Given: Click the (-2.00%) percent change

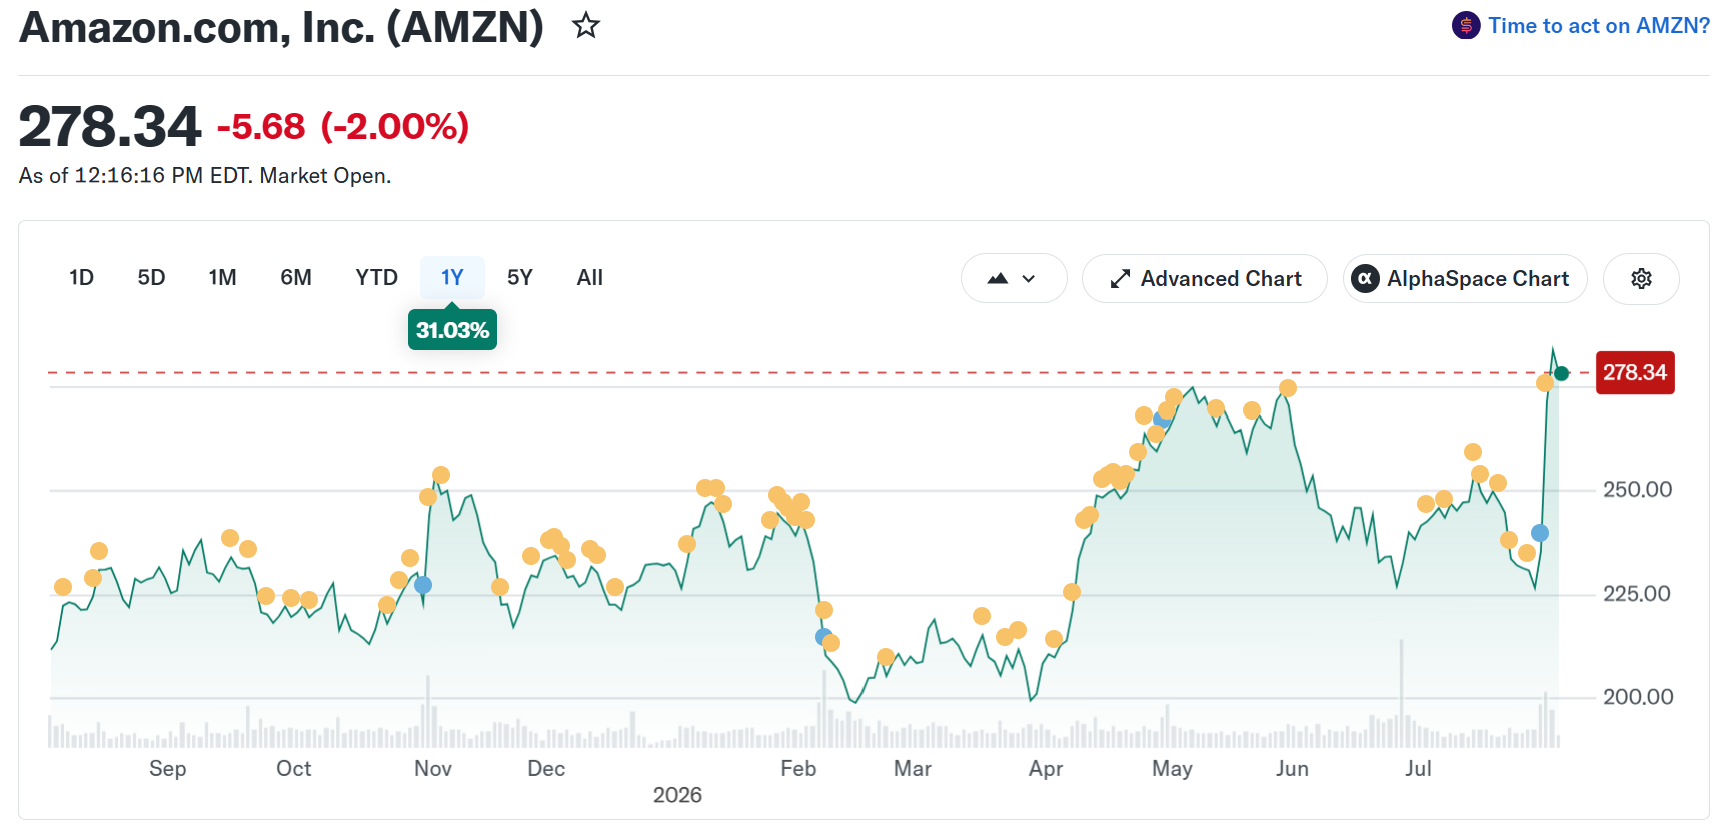Looking at the screenshot, I should [x=395, y=127].
